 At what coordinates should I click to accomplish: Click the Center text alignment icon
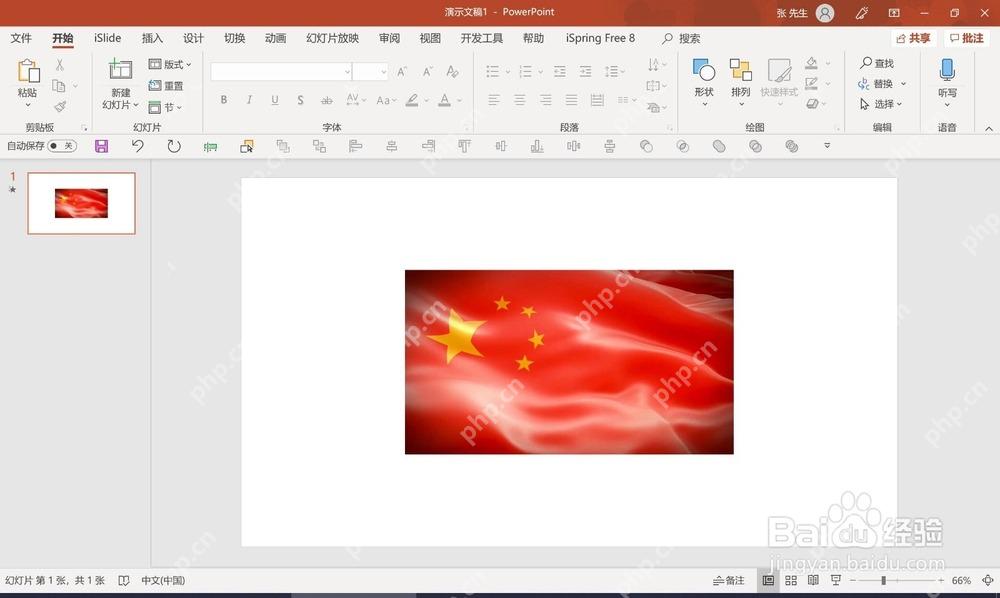(520, 99)
